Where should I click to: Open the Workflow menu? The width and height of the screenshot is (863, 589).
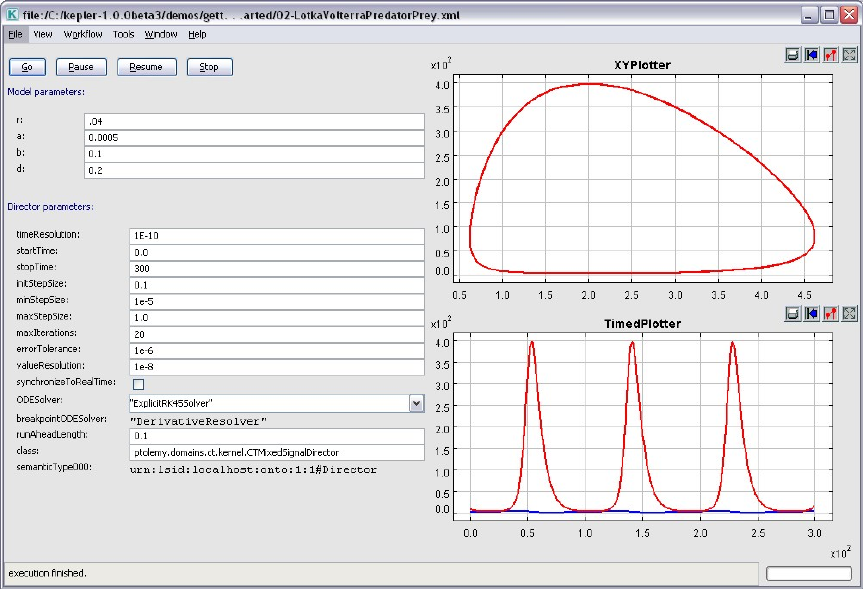pyautogui.click(x=83, y=34)
